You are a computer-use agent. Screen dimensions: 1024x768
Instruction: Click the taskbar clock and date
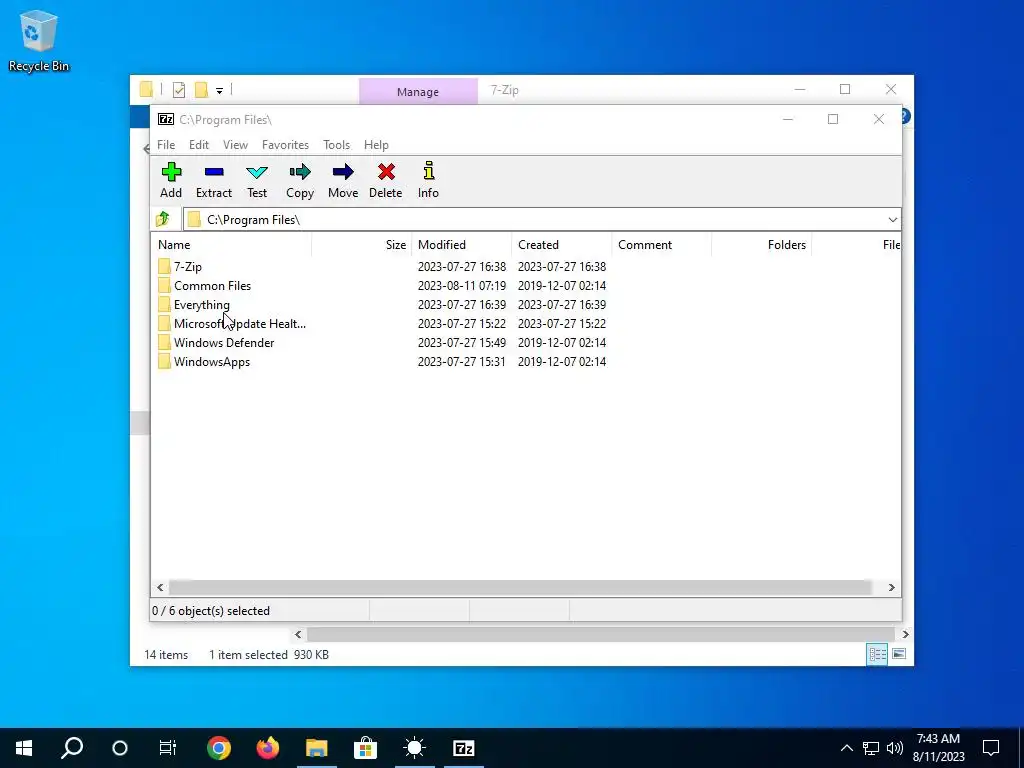[x=938, y=748]
